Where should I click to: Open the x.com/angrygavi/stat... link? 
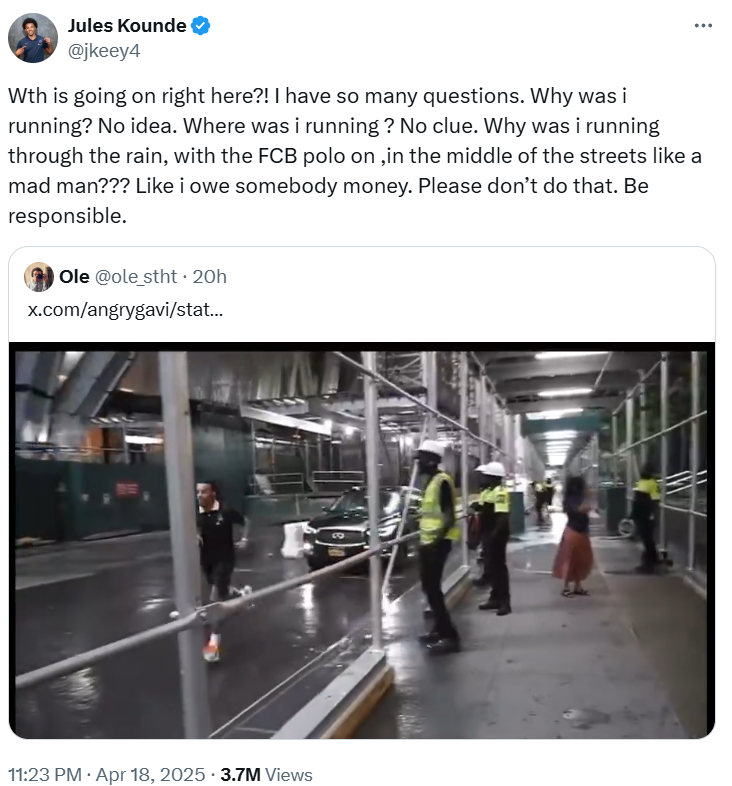click(x=125, y=309)
